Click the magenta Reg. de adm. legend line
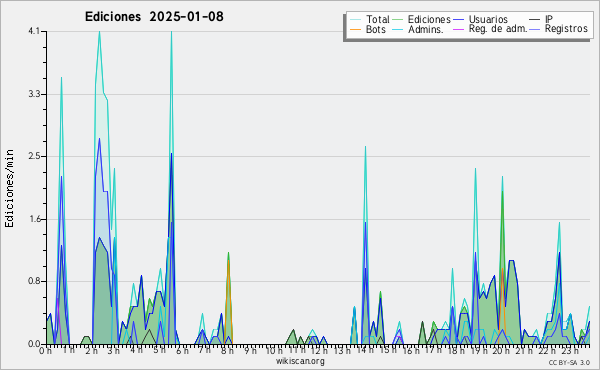This screenshot has width=600, height=370. click(x=458, y=29)
